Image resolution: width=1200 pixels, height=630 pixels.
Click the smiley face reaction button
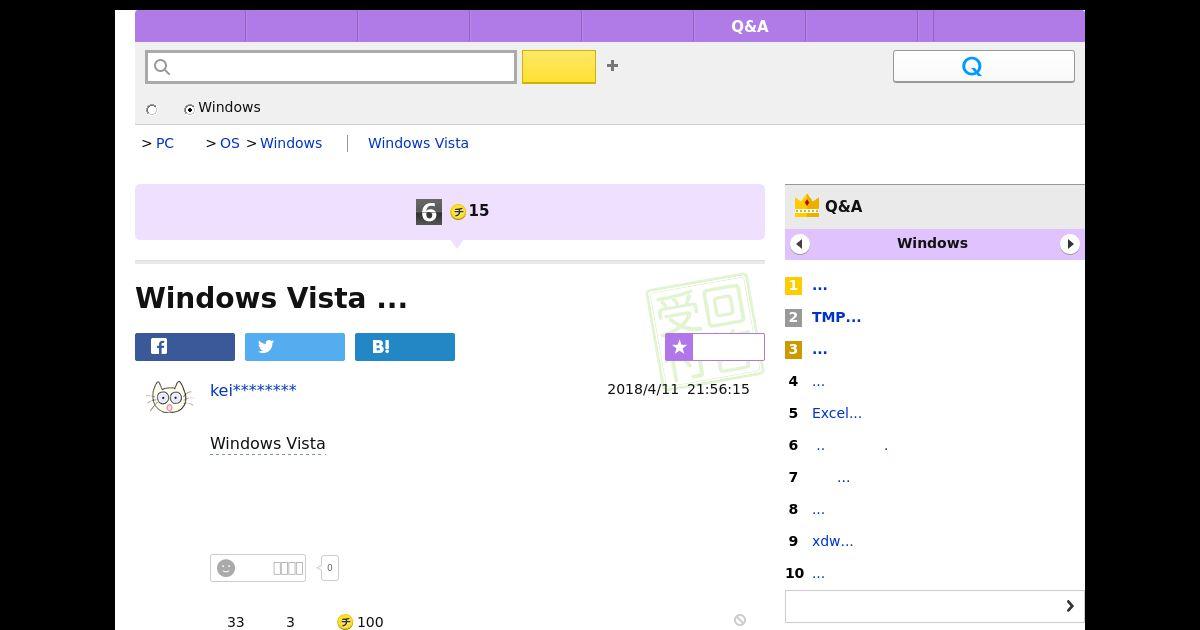pos(258,568)
